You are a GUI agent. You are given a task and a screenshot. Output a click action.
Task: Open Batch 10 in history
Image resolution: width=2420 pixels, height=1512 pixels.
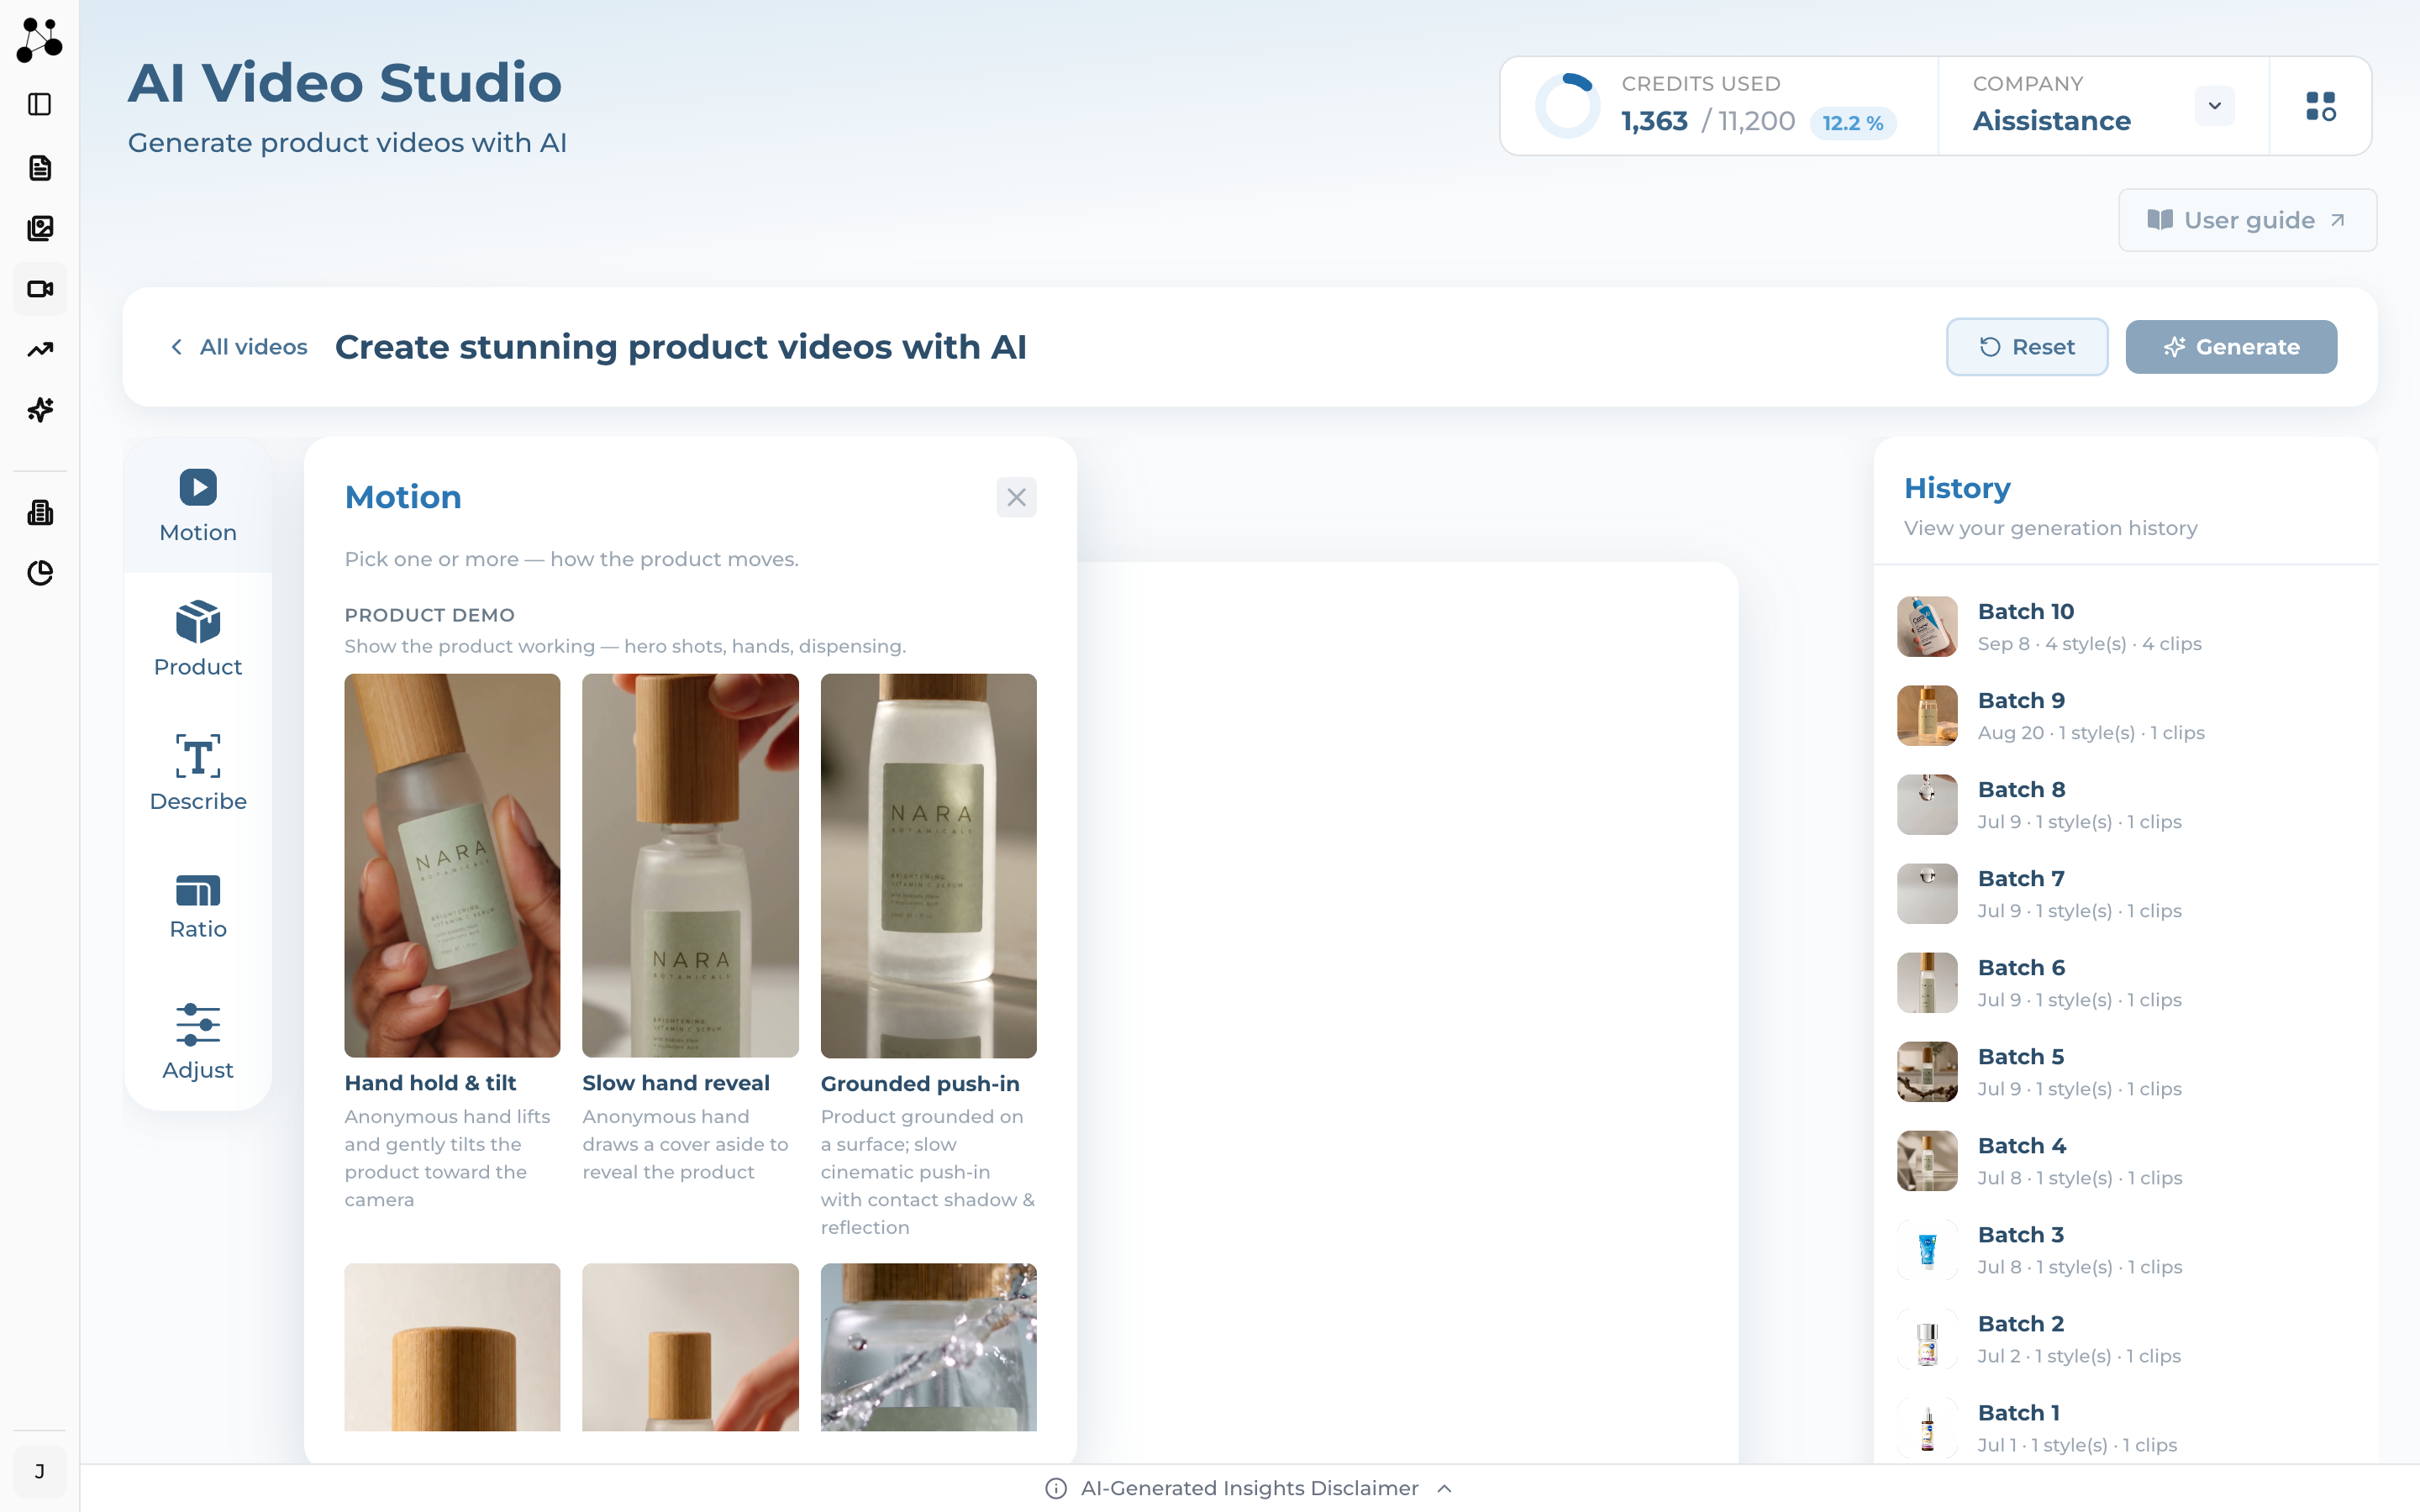[2125, 627]
